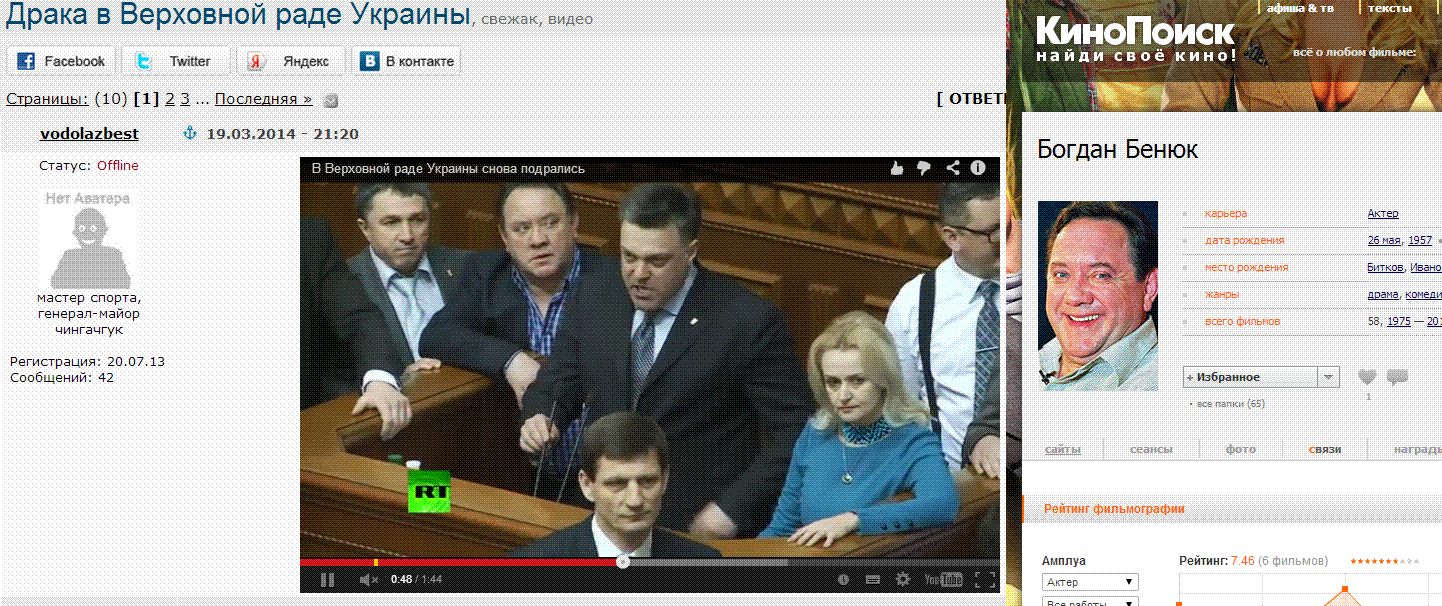Seek to the yellow marker on timeline
Image resolution: width=1442 pixels, height=606 pixels.
point(375,562)
